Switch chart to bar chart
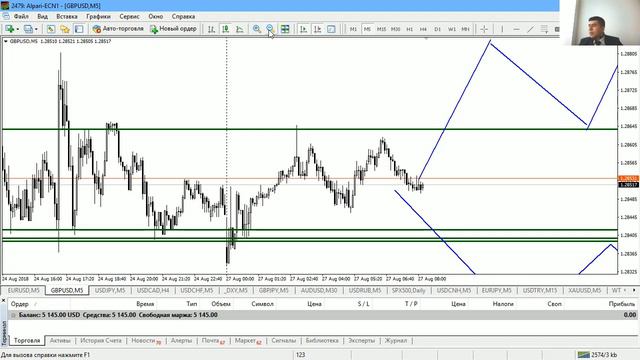The image size is (640, 360). [211, 29]
